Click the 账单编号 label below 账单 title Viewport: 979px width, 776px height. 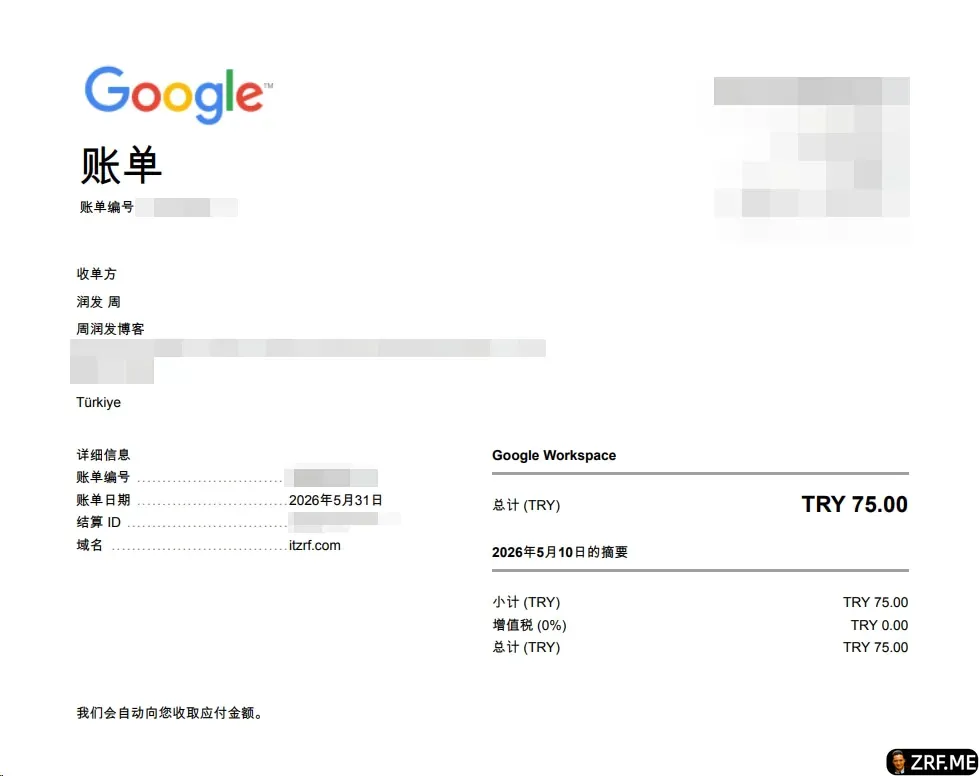click(106, 207)
